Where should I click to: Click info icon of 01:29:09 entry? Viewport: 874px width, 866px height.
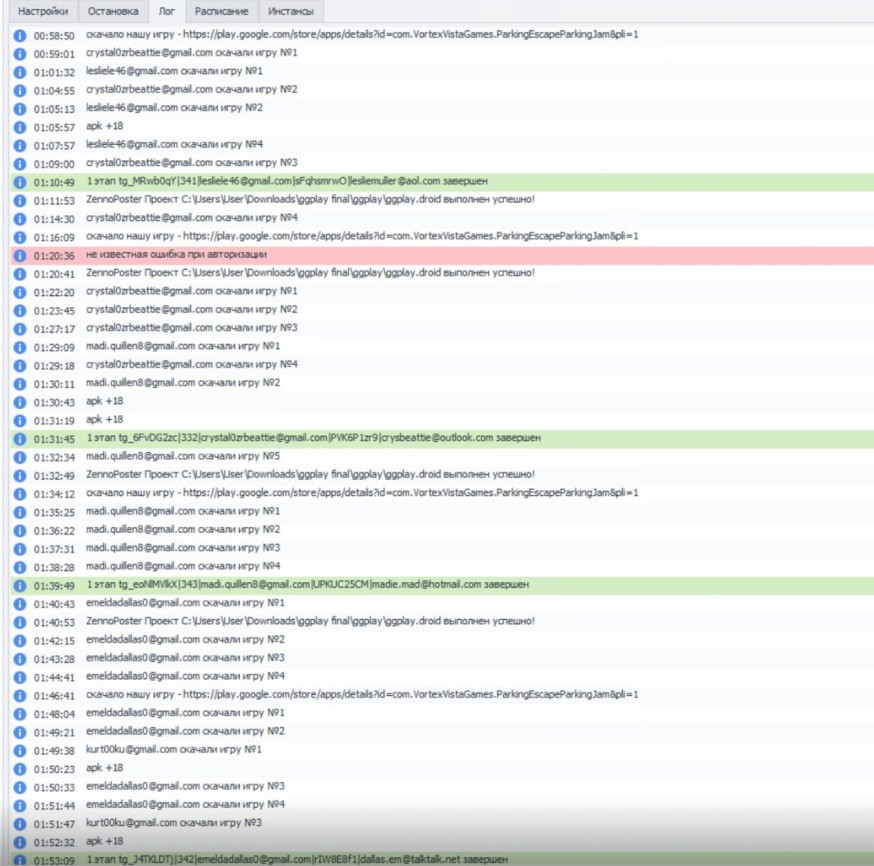click(x=20, y=347)
